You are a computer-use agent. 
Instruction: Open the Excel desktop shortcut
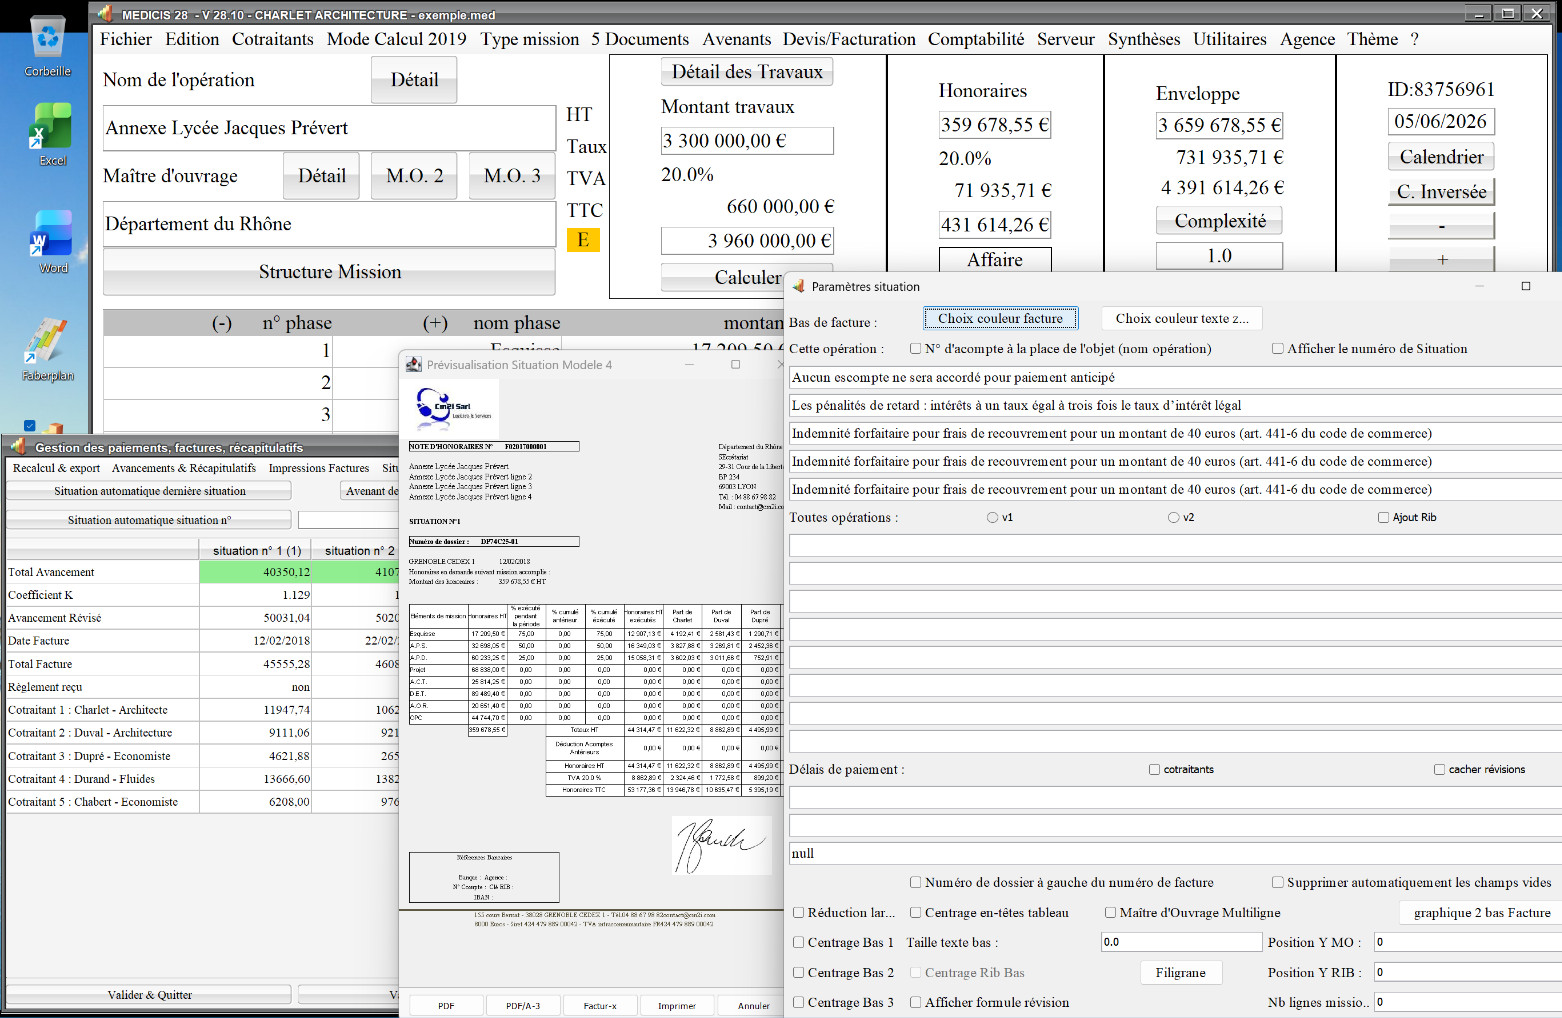click(50, 135)
